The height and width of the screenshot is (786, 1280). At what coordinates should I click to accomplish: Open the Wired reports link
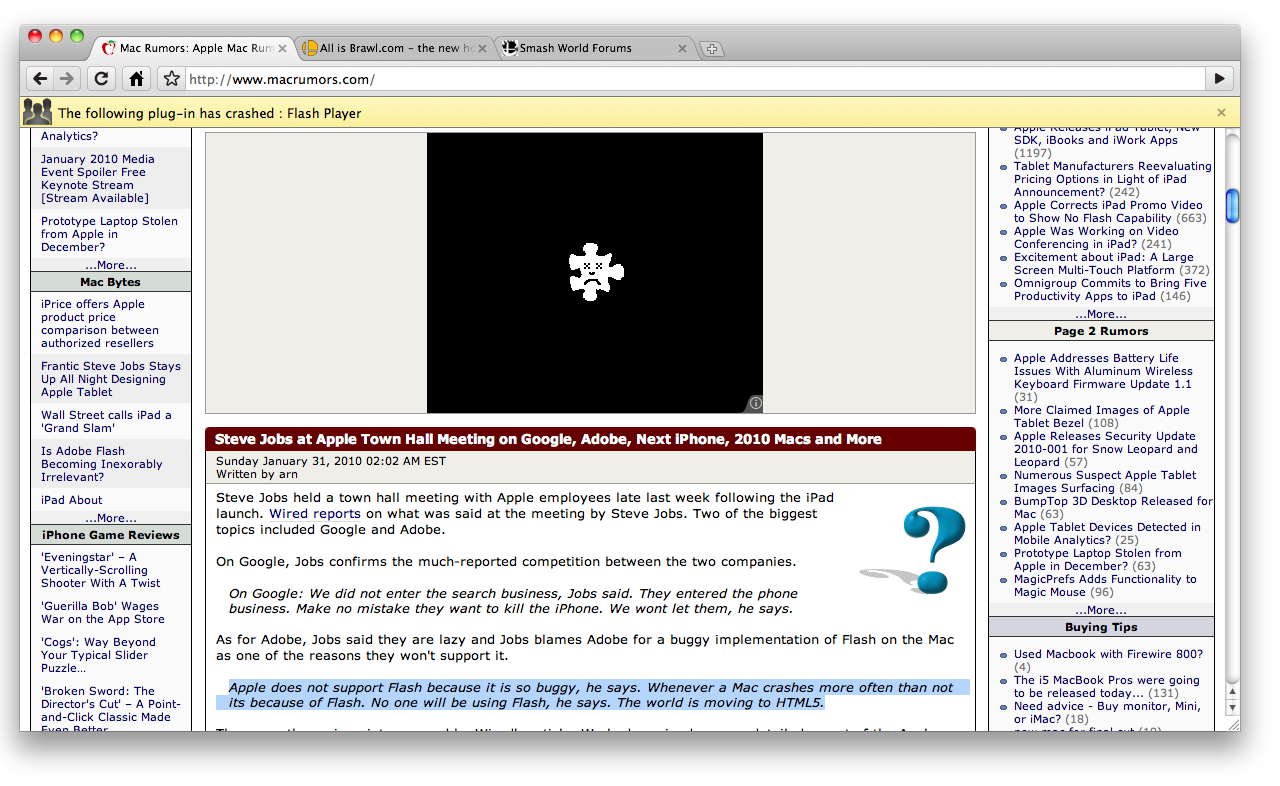[x=315, y=514]
